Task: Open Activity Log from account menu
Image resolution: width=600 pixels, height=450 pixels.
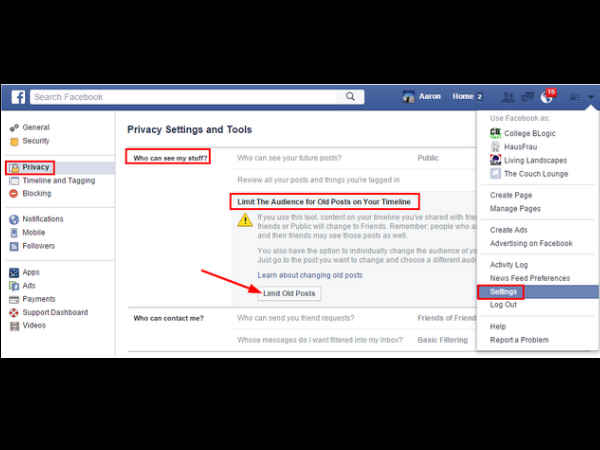Action: (509, 265)
